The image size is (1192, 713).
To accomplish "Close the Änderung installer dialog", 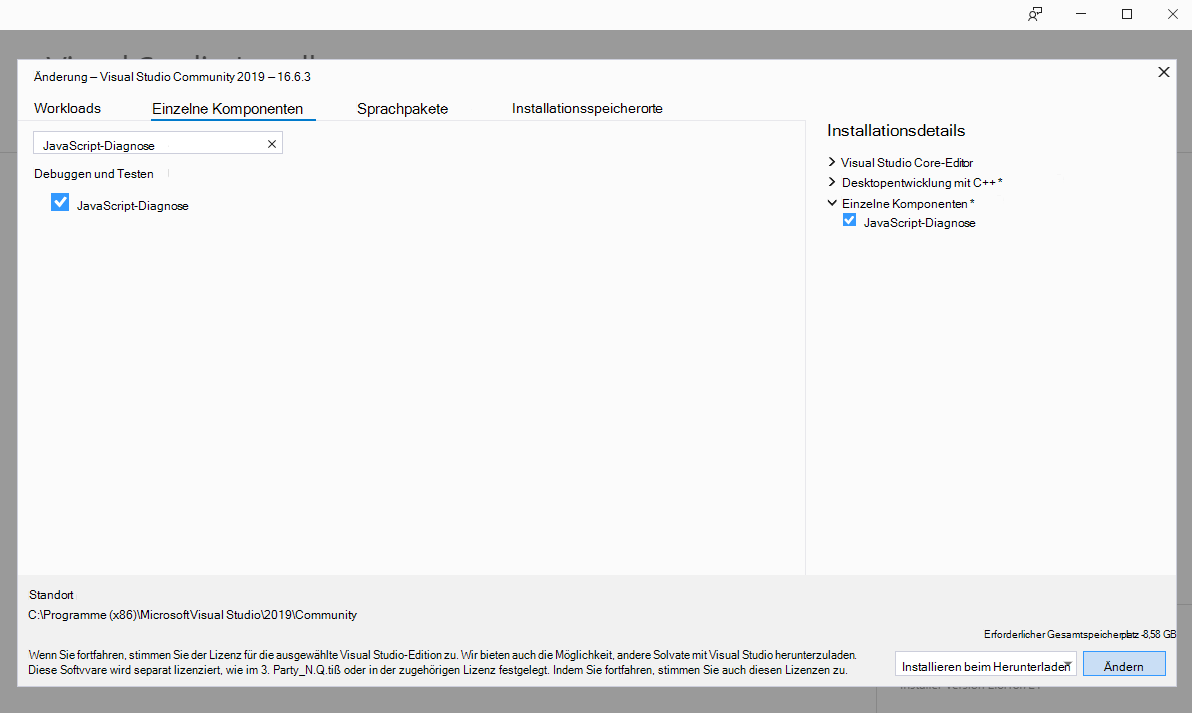I will [x=1163, y=72].
